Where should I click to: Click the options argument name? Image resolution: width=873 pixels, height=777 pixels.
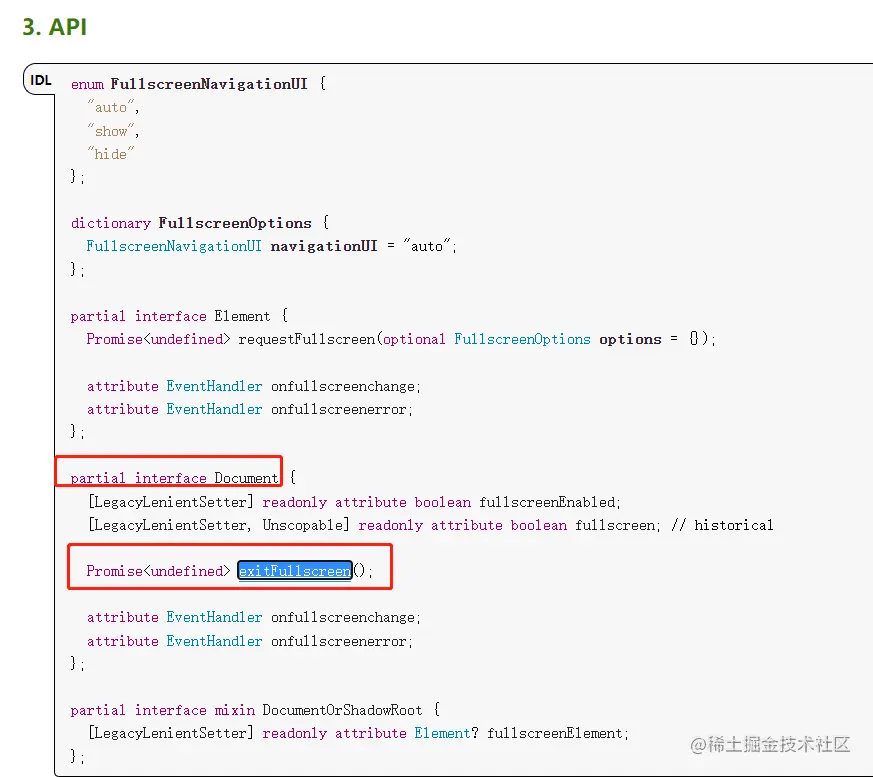[x=630, y=340]
